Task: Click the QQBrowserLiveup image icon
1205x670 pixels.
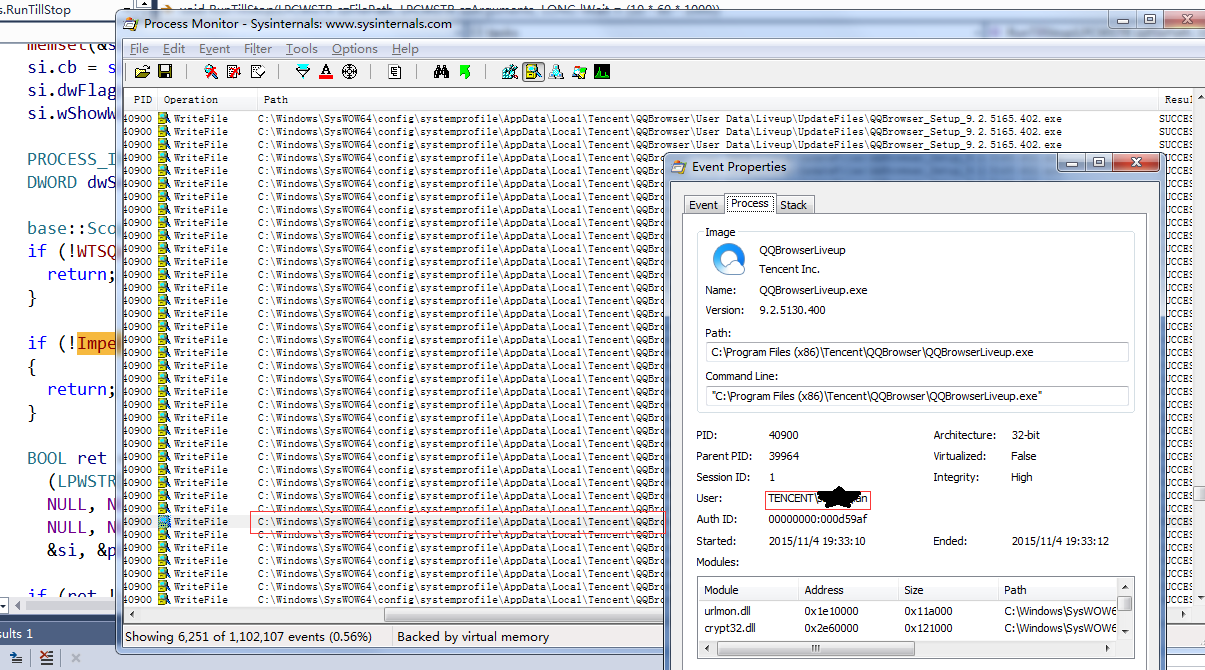Action: 729,259
